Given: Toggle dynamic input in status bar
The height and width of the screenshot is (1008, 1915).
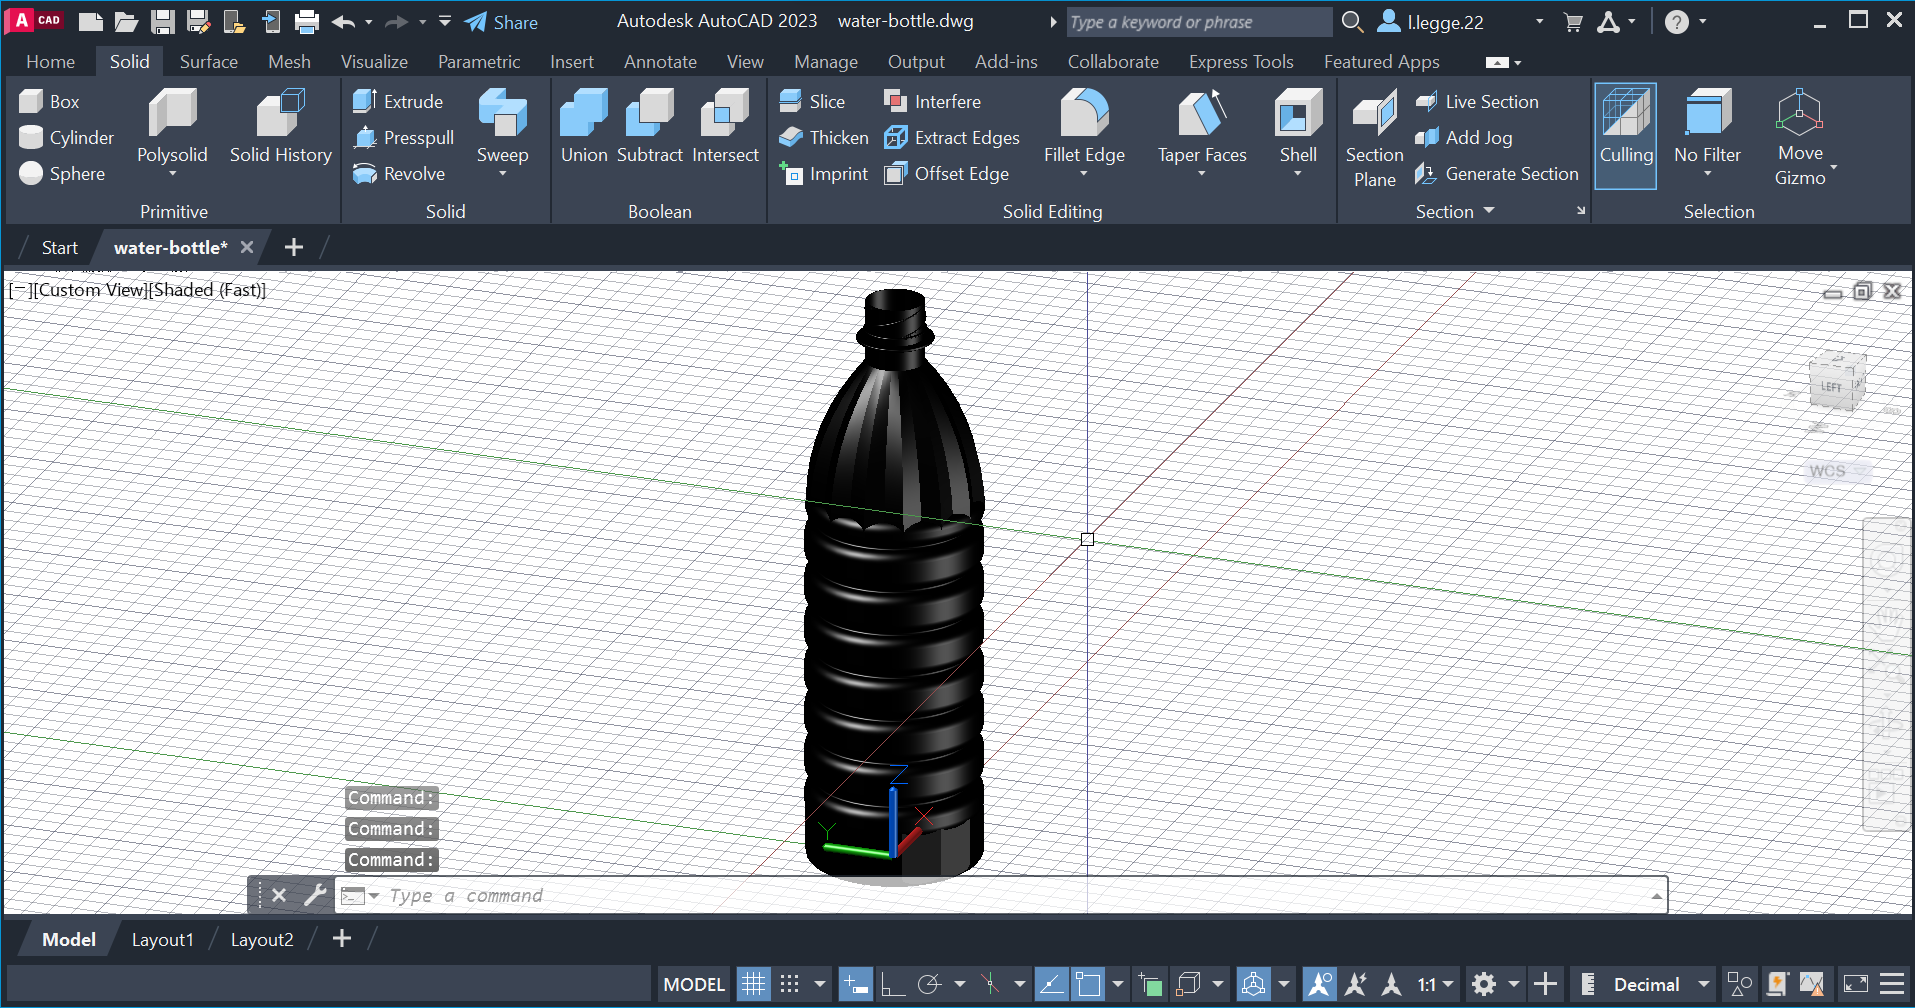Looking at the screenshot, I should click(856, 984).
